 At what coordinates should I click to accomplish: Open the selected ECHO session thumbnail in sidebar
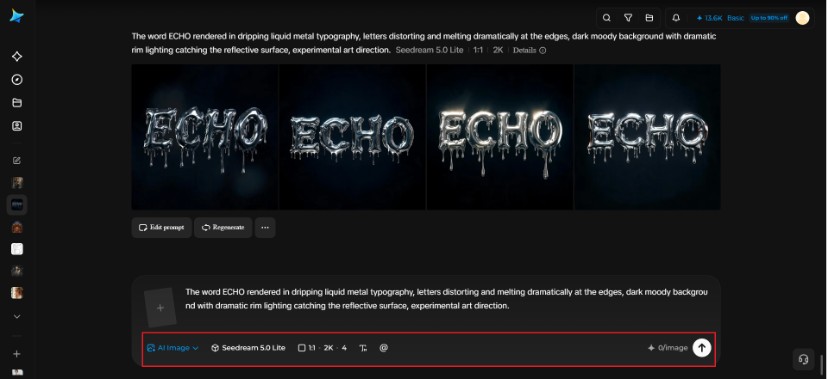coord(17,204)
